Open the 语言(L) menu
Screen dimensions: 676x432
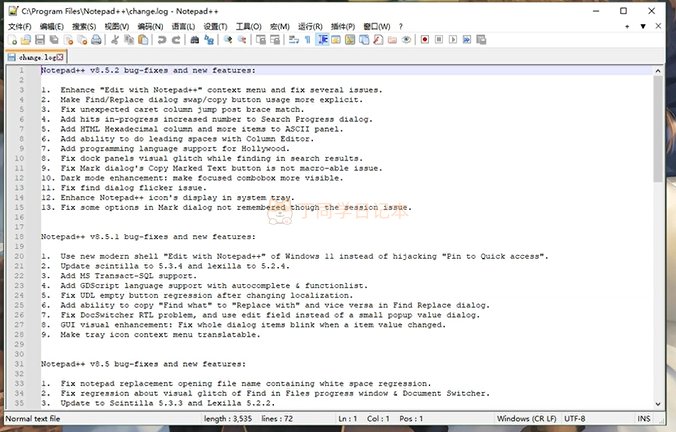[183, 27]
